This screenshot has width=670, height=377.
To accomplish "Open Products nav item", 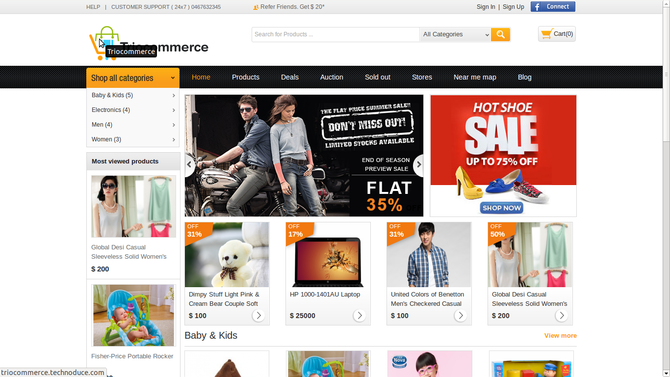I will pos(246,77).
